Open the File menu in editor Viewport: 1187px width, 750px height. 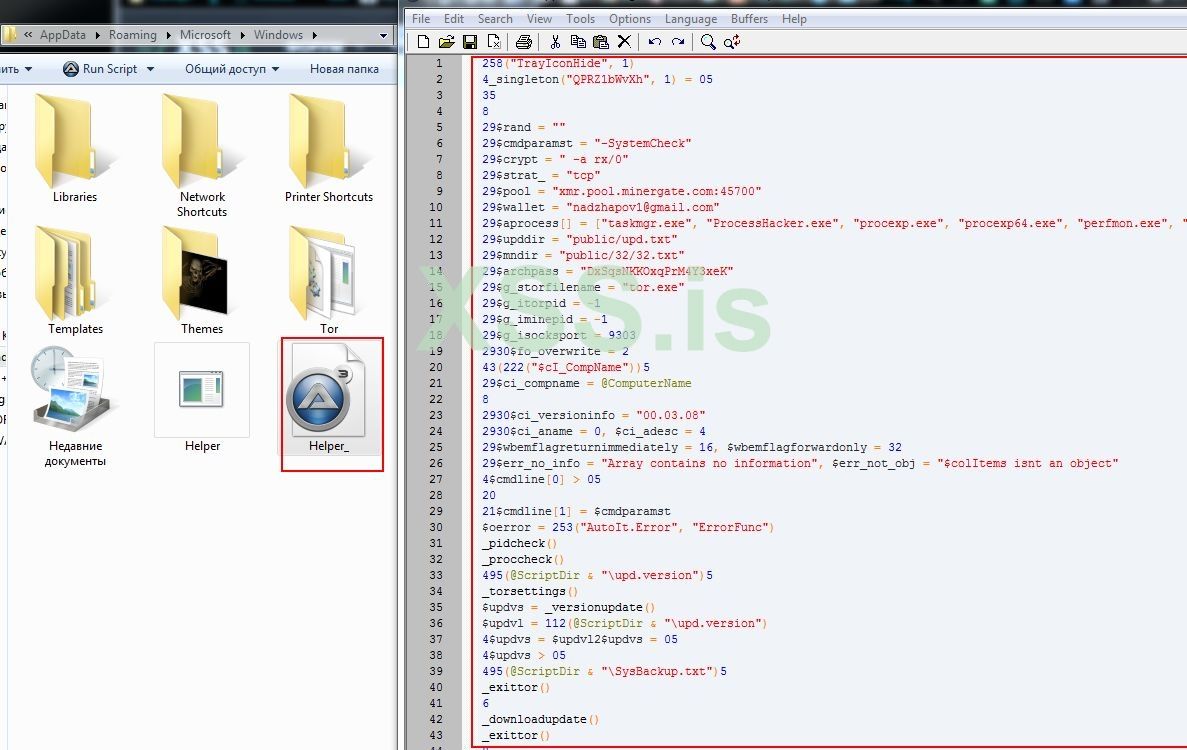point(421,19)
